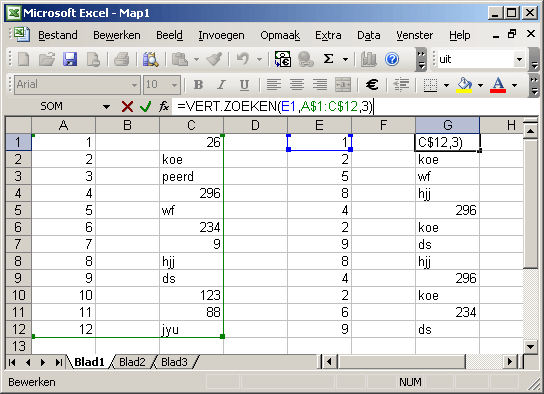The width and height of the screenshot is (544, 394).
Task: Select row header 5
Action: pyautogui.click(x=18, y=210)
